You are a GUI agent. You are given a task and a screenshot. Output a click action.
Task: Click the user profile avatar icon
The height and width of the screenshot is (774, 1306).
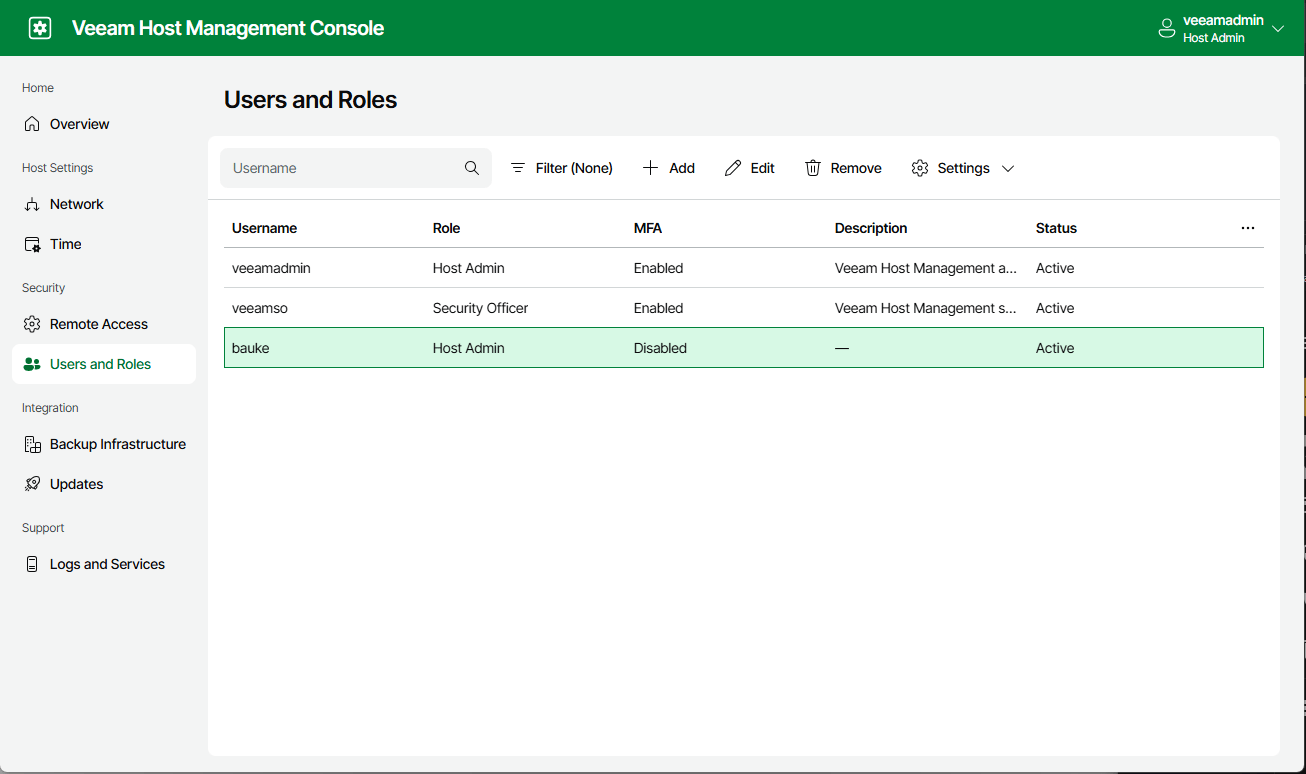(1166, 28)
